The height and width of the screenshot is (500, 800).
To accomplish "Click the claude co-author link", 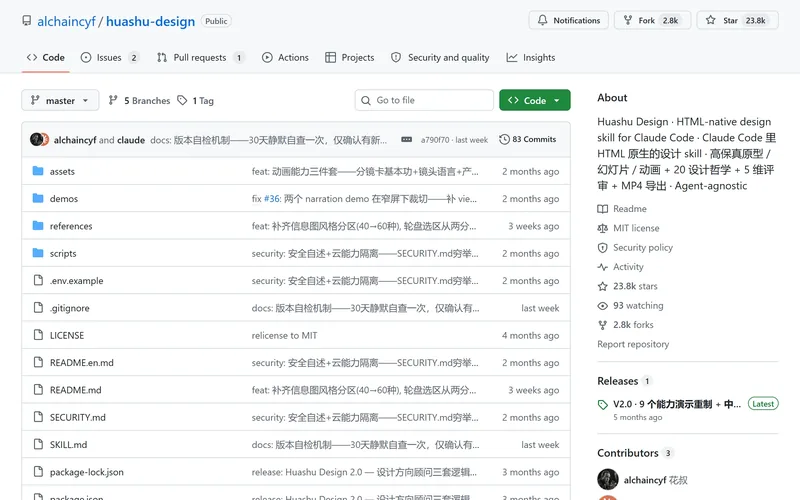I will click(x=131, y=140).
